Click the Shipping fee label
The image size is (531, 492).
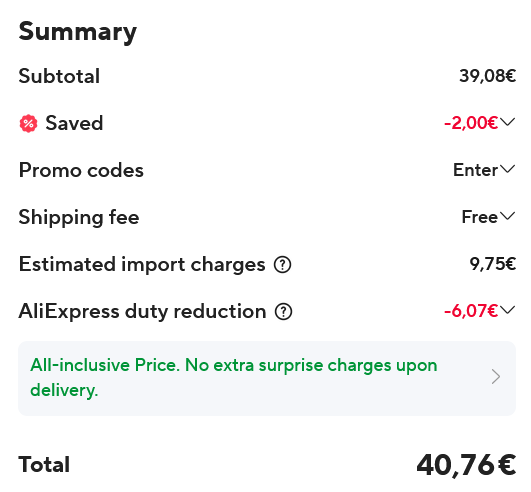coord(79,217)
